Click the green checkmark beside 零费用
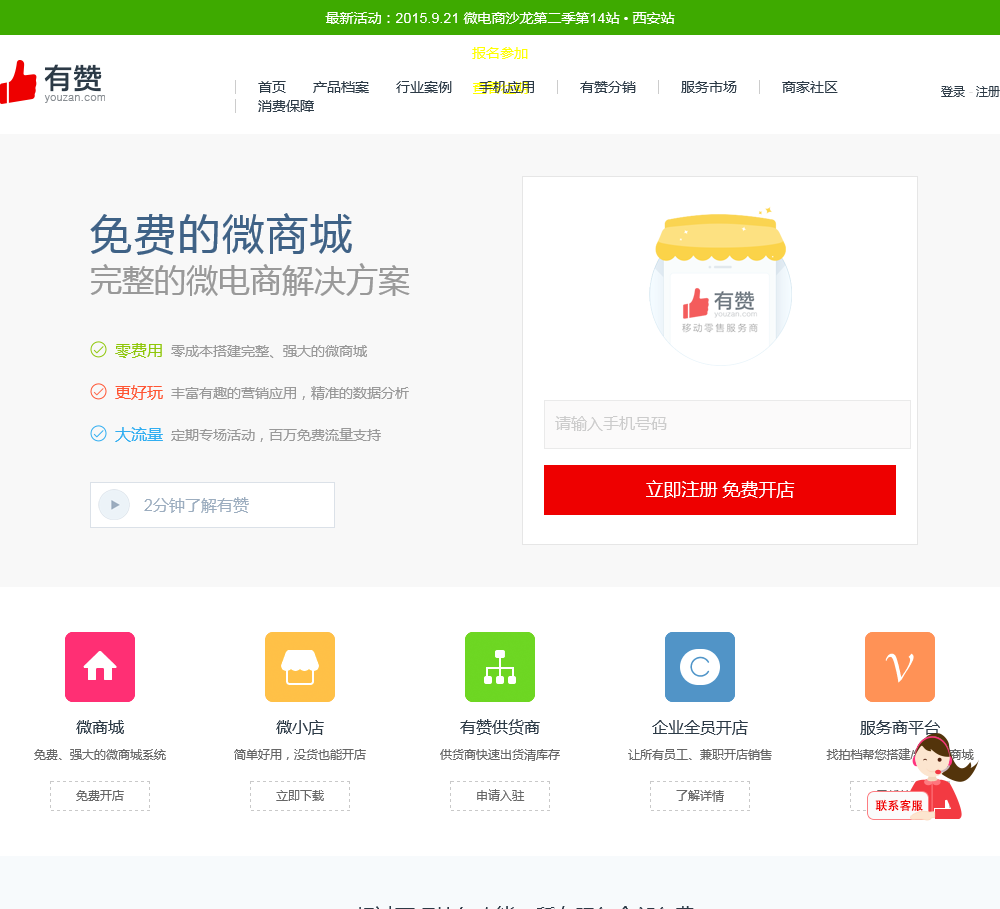 pyautogui.click(x=98, y=350)
